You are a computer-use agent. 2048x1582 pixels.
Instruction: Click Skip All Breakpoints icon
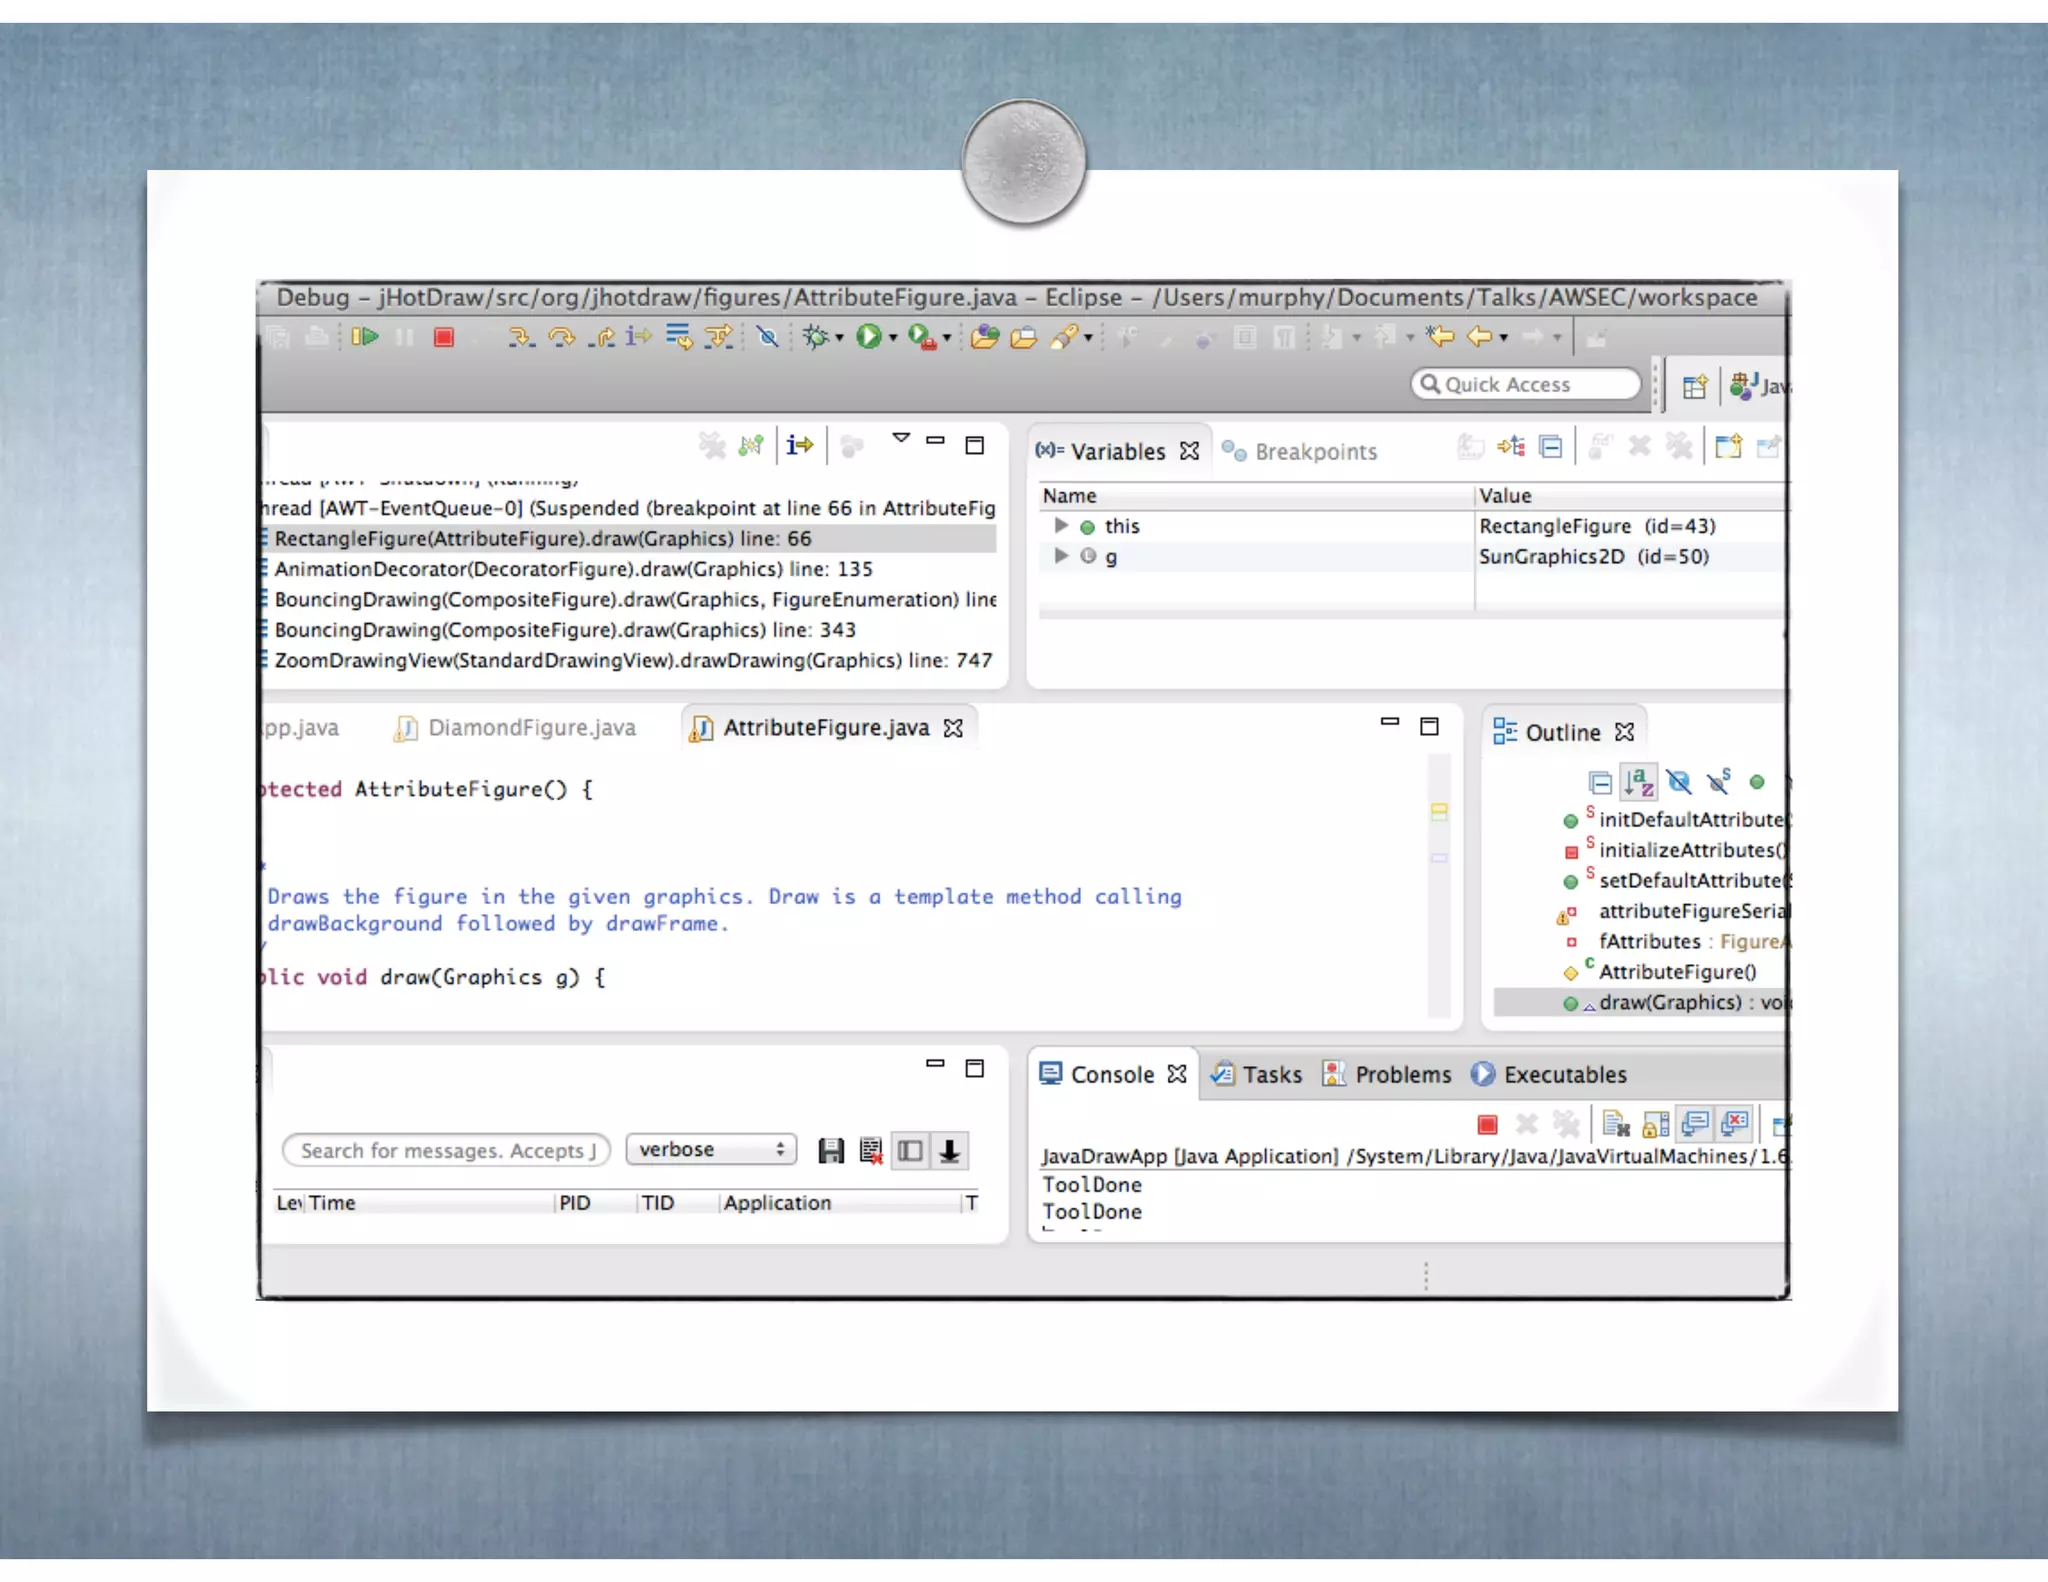coord(767,337)
